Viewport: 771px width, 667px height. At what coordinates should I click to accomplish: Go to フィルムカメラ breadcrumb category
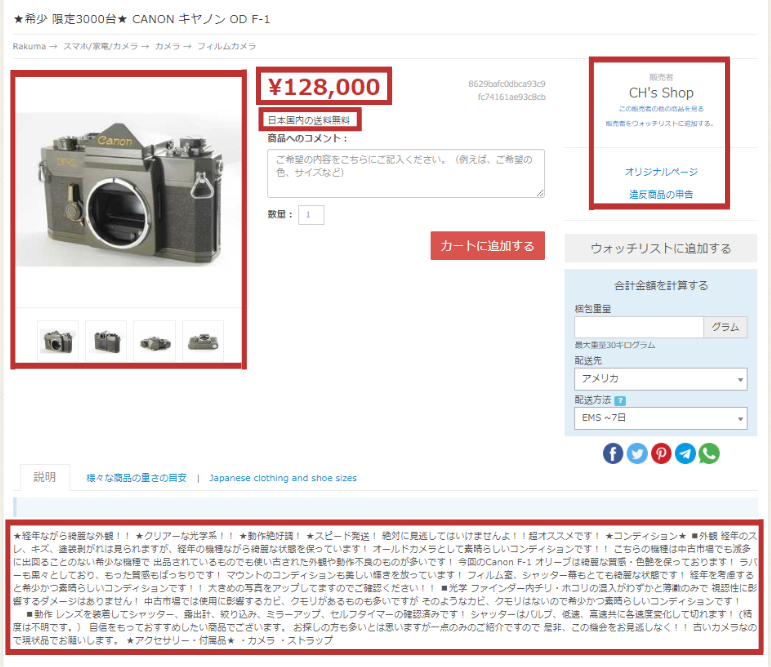227,46
